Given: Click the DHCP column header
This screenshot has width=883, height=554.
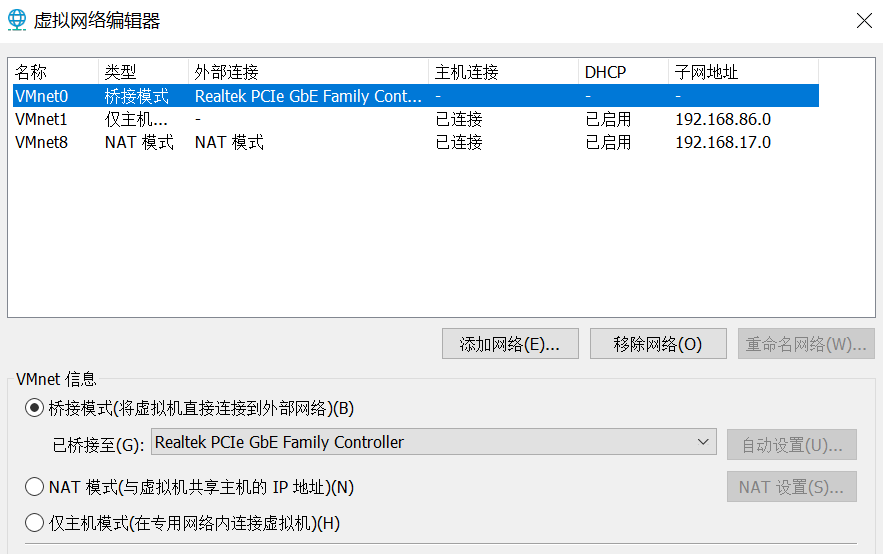Looking at the screenshot, I should coord(622,72).
